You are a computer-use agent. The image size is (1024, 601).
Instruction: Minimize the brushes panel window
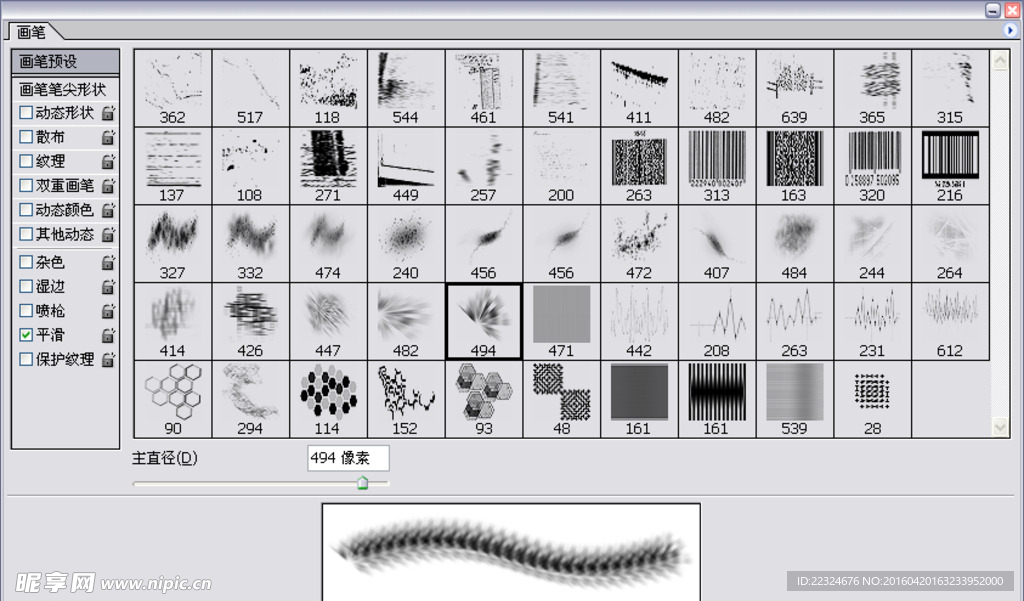[993, 10]
